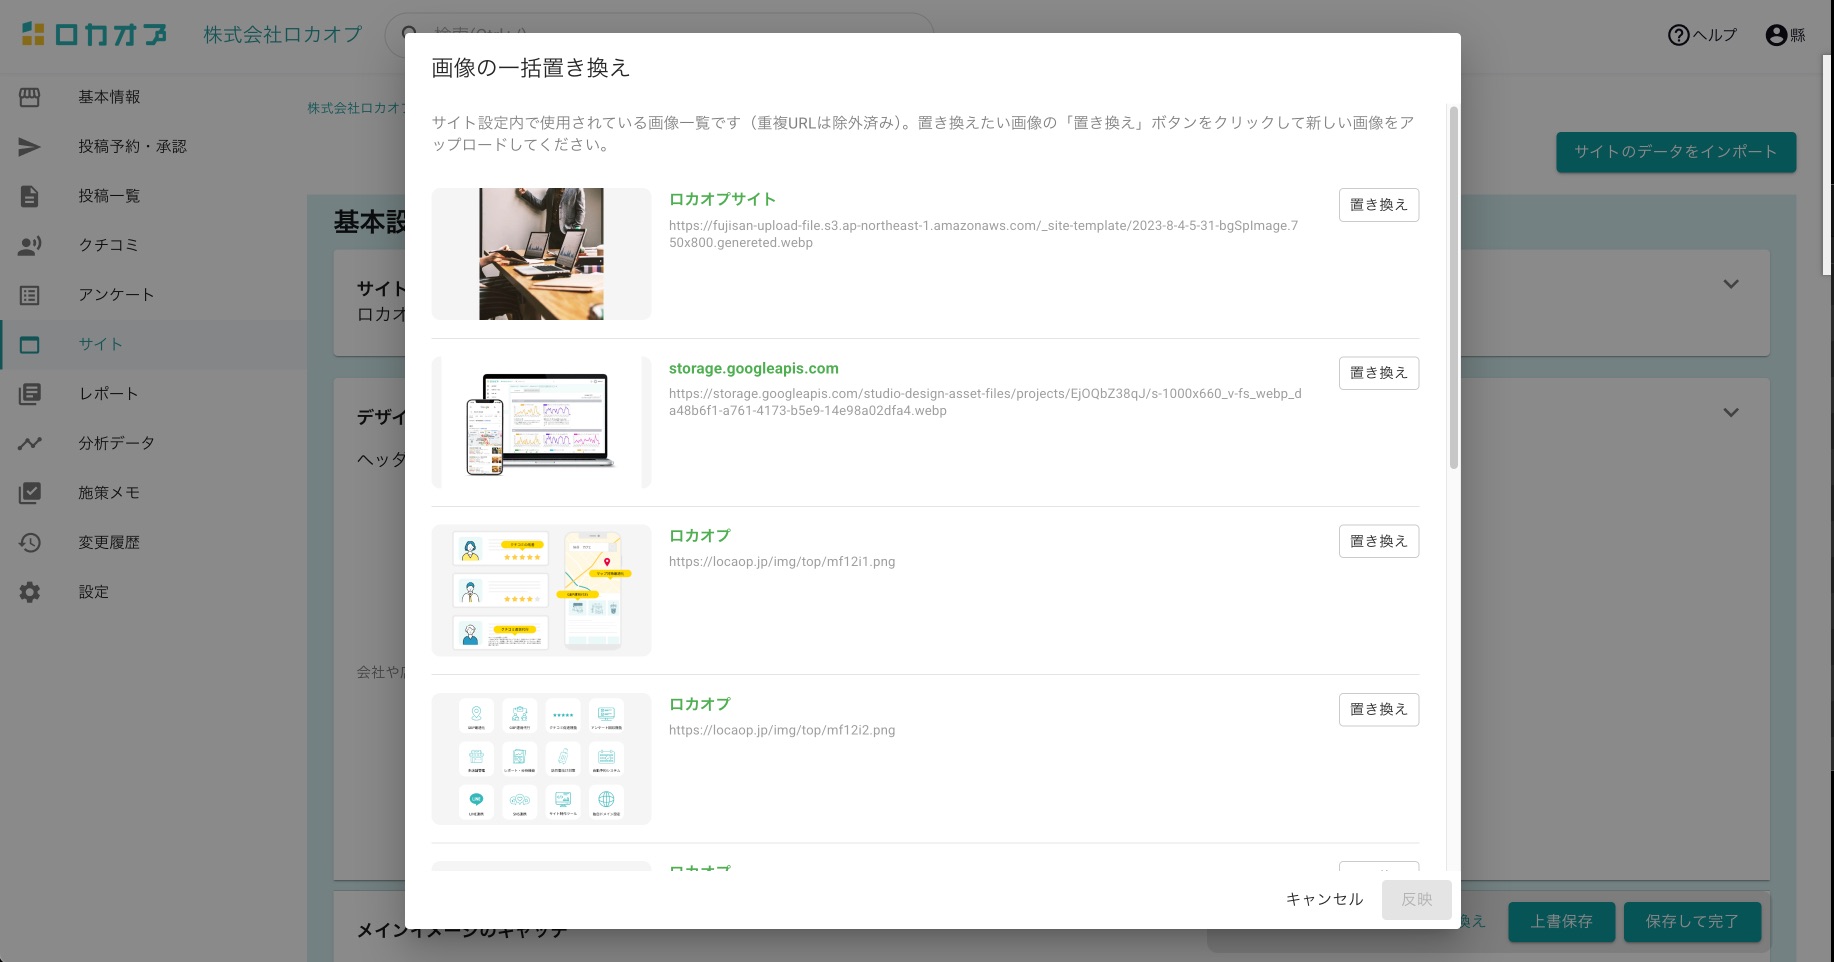
Task: Open 変更履歴 in sidebar
Action: [x=154, y=542]
